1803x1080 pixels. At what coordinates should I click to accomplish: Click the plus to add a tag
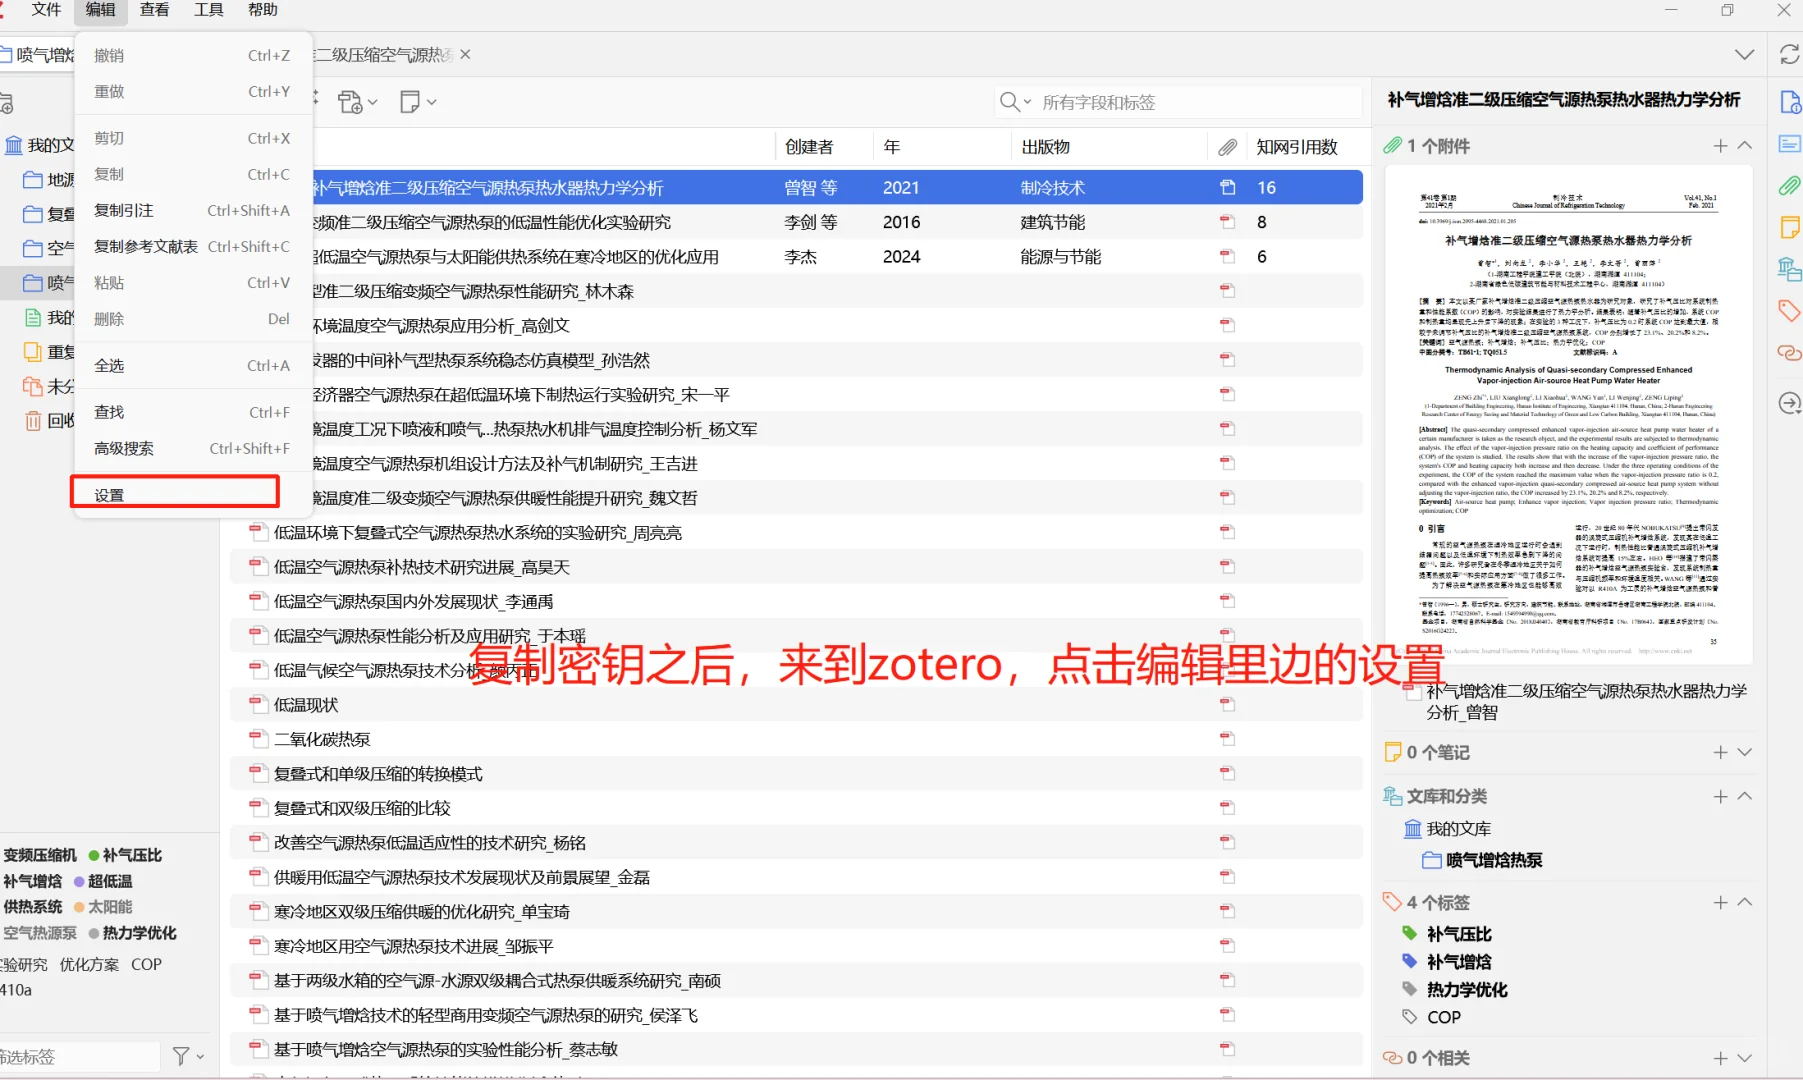click(1719, 901)
